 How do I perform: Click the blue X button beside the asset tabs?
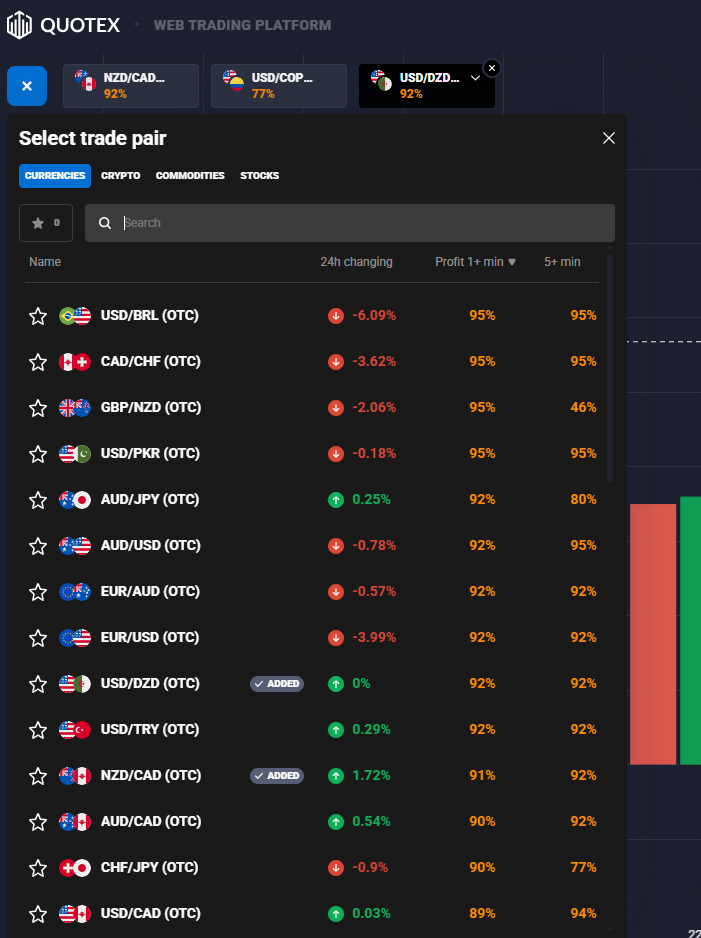[27, 86]
